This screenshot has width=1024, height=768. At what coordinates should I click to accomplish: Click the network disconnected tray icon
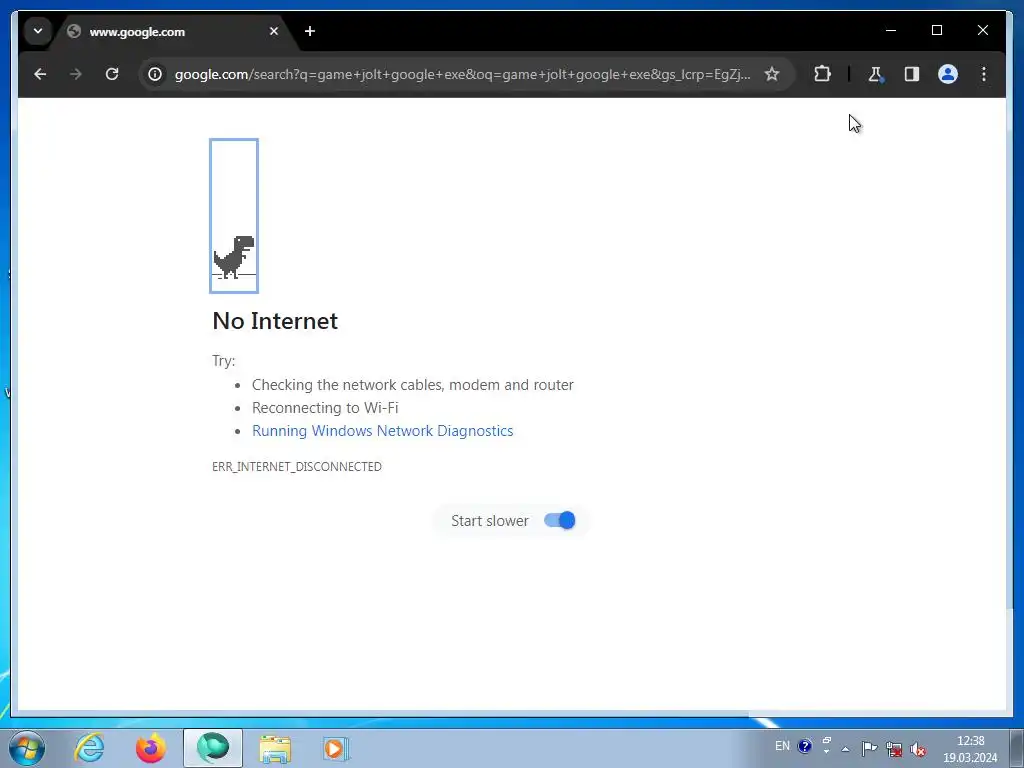[x=894, y=749]
